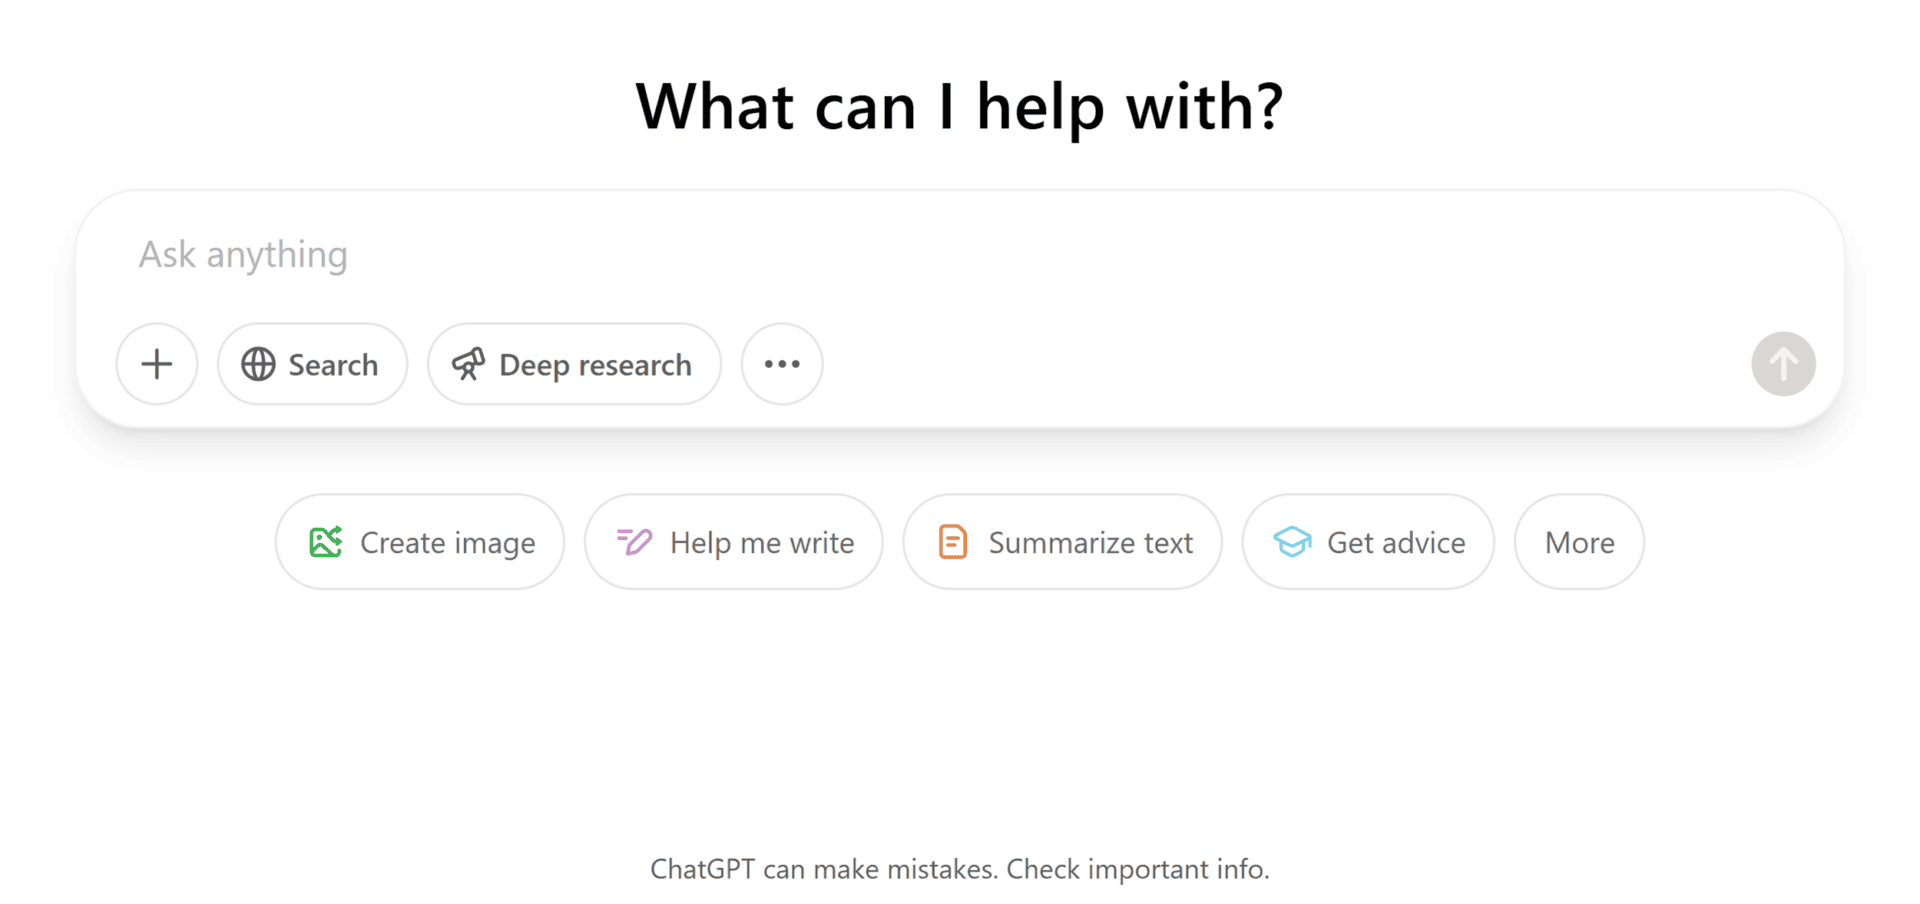Click the purple pencil icon for writing help
The height and width of the screenshot is (904, 1920).
click(634, 542)
